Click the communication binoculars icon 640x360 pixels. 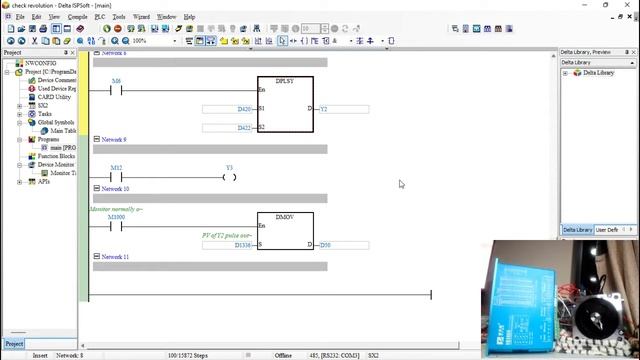257,29
